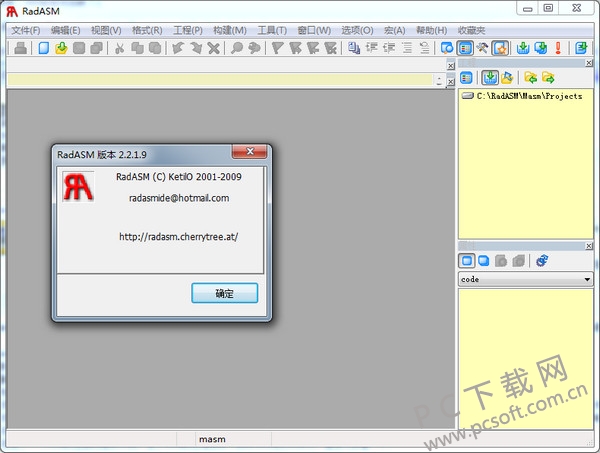Click the Delete X toolbar icon
The height and width of the screenshot is (453, 600).
click(214, 48)
